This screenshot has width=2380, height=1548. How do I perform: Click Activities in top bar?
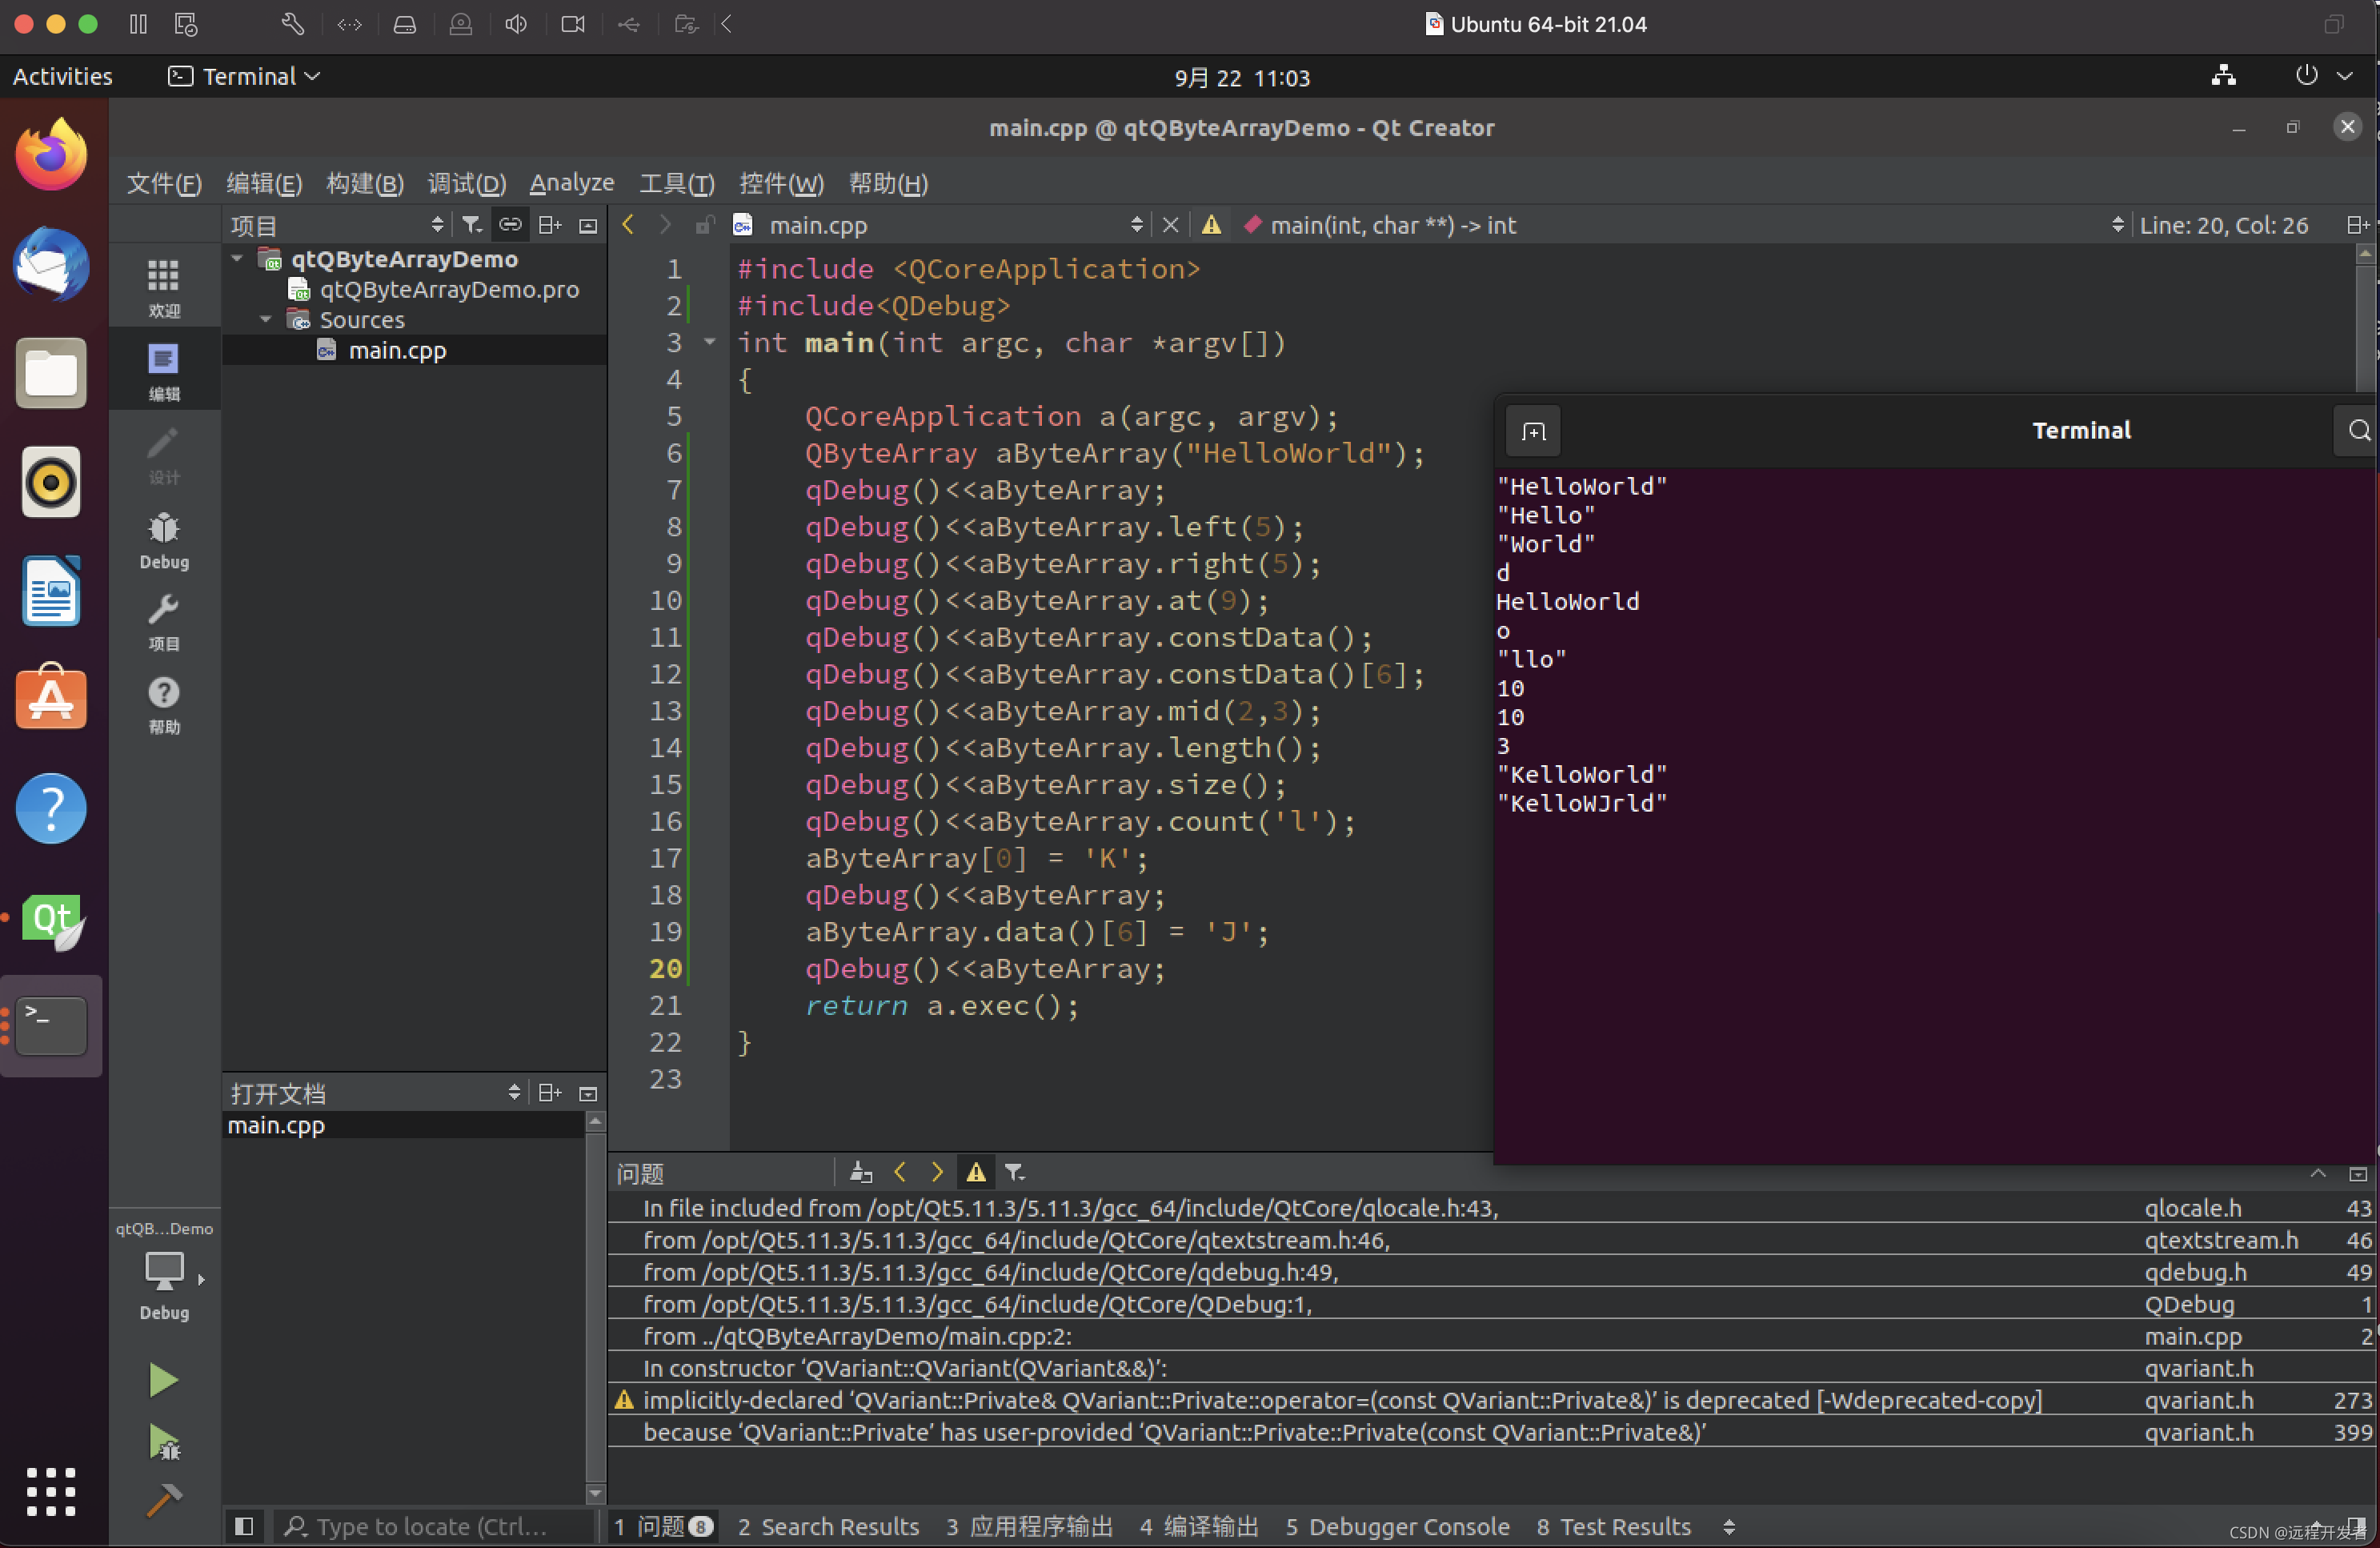tap(62, 77)
